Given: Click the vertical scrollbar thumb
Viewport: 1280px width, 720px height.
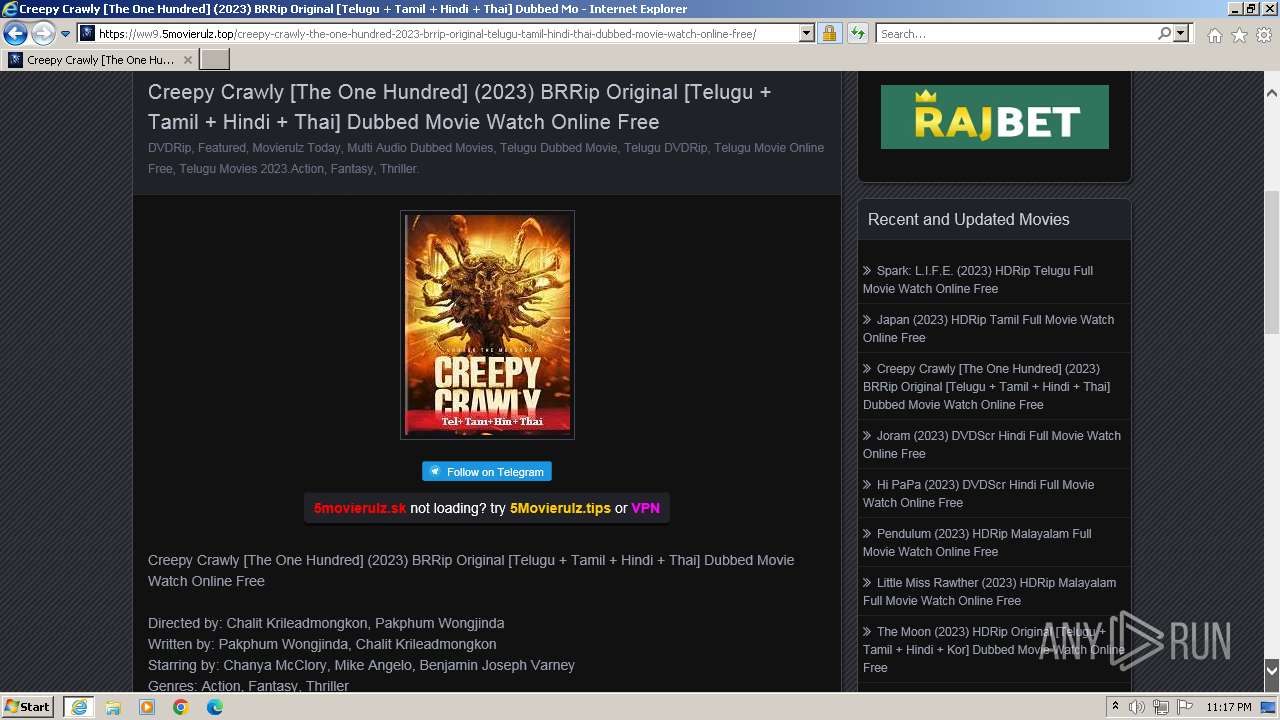Looking at the screenshot, I should [x=1271, y=260].
